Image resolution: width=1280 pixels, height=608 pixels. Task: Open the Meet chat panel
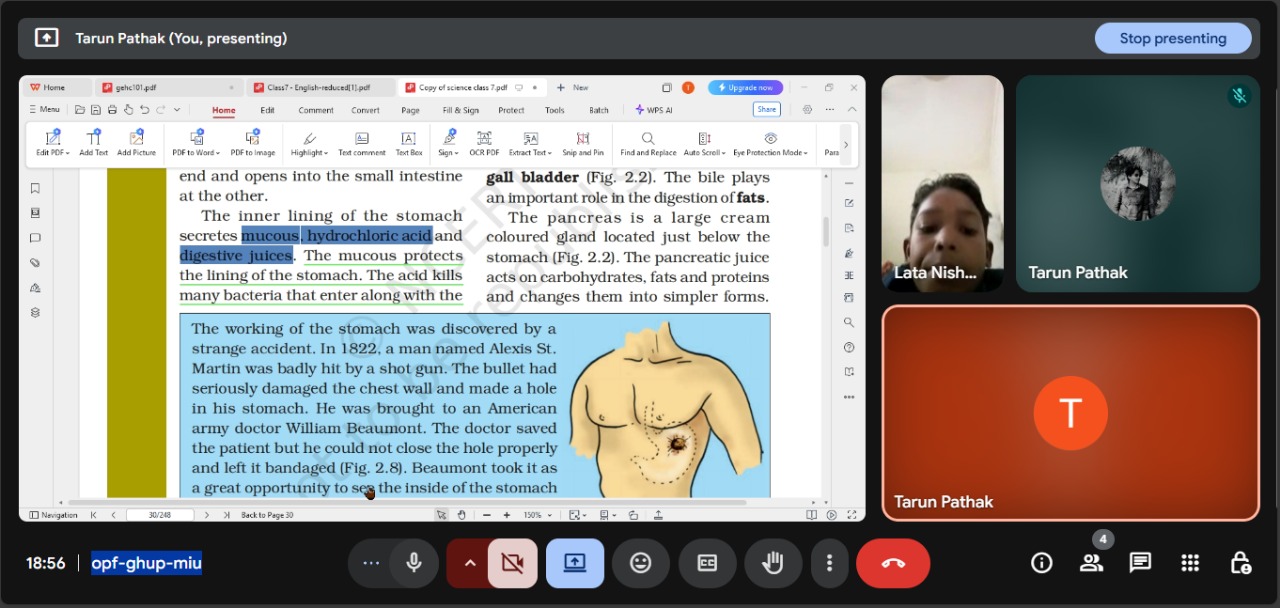[1140, 563]
